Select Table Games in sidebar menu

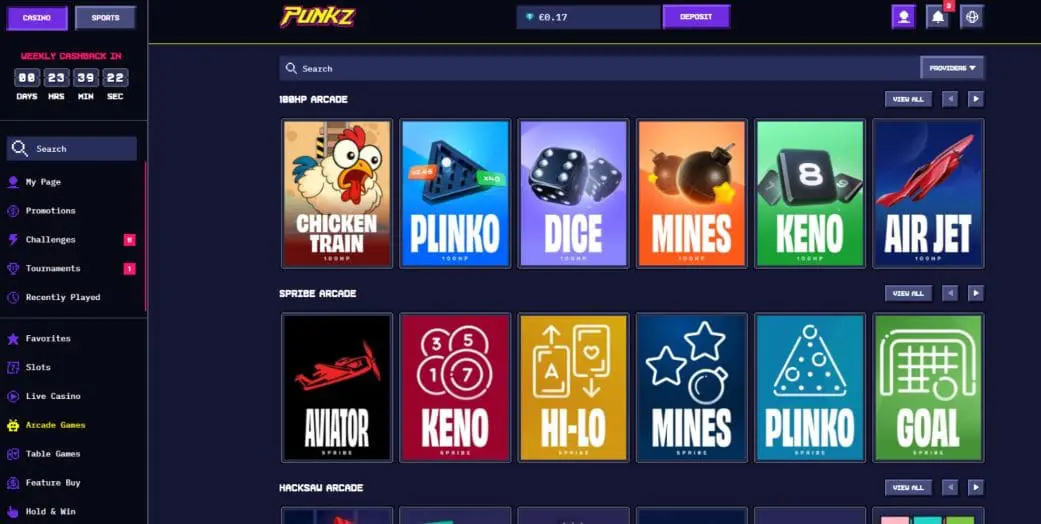[x=53, y=454]
